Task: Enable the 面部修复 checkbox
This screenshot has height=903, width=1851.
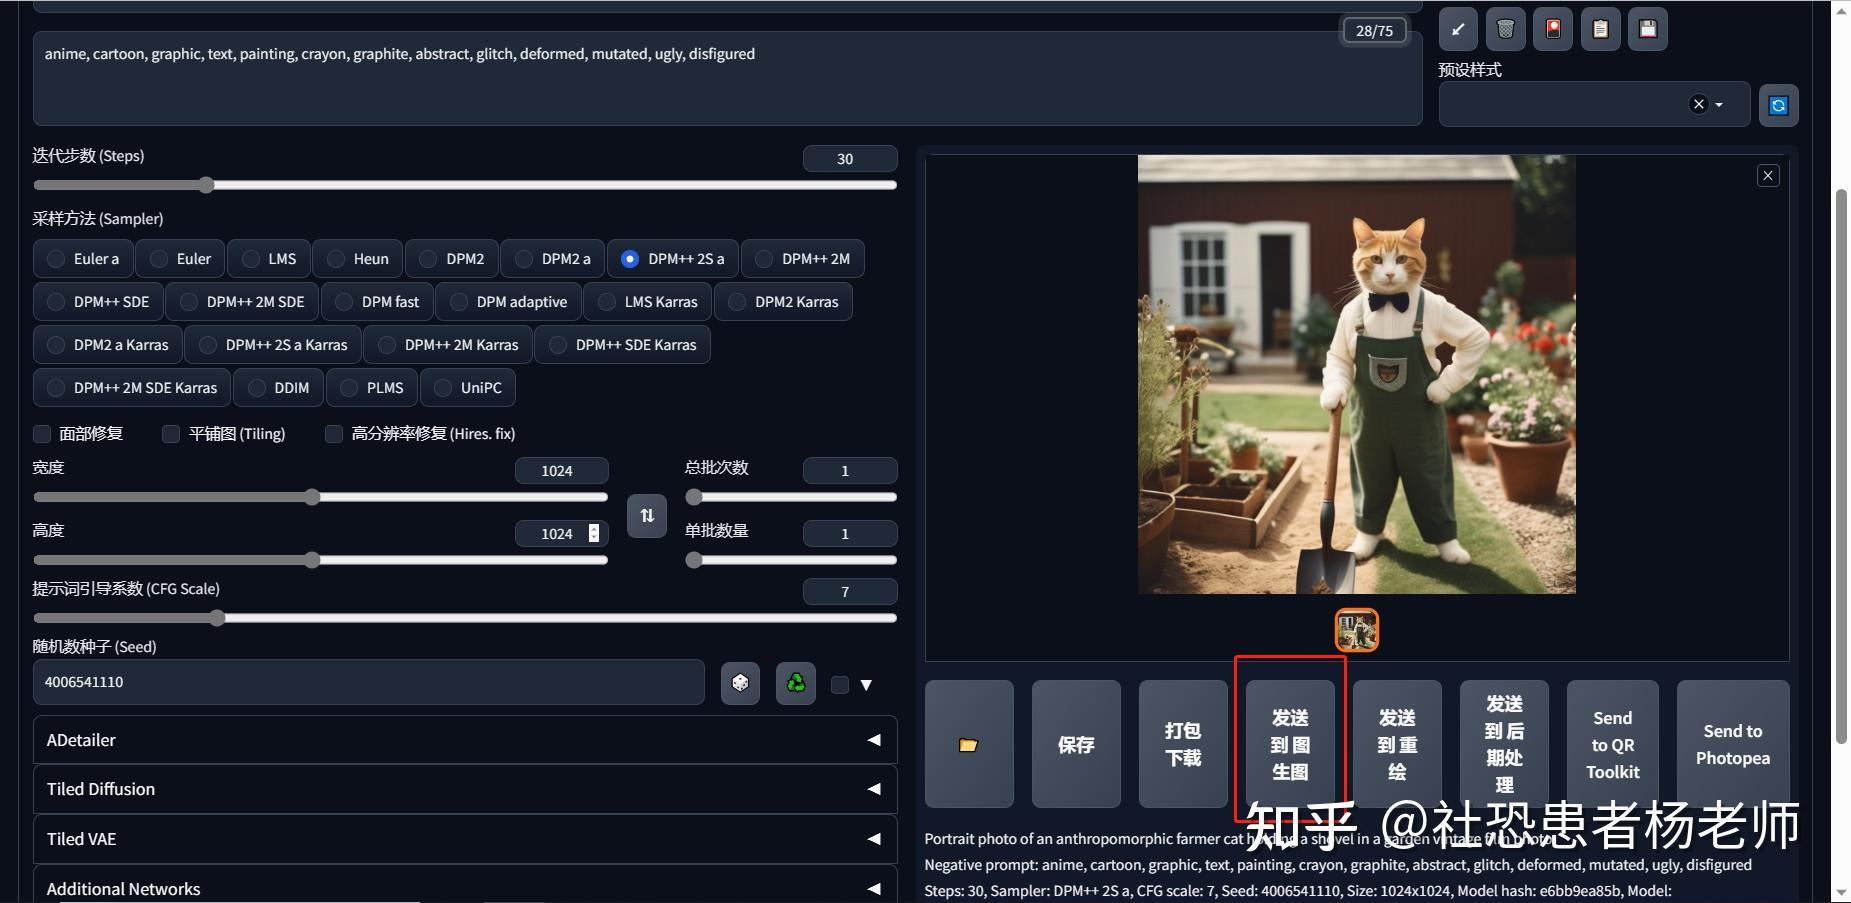Action: tap(42, 434)
